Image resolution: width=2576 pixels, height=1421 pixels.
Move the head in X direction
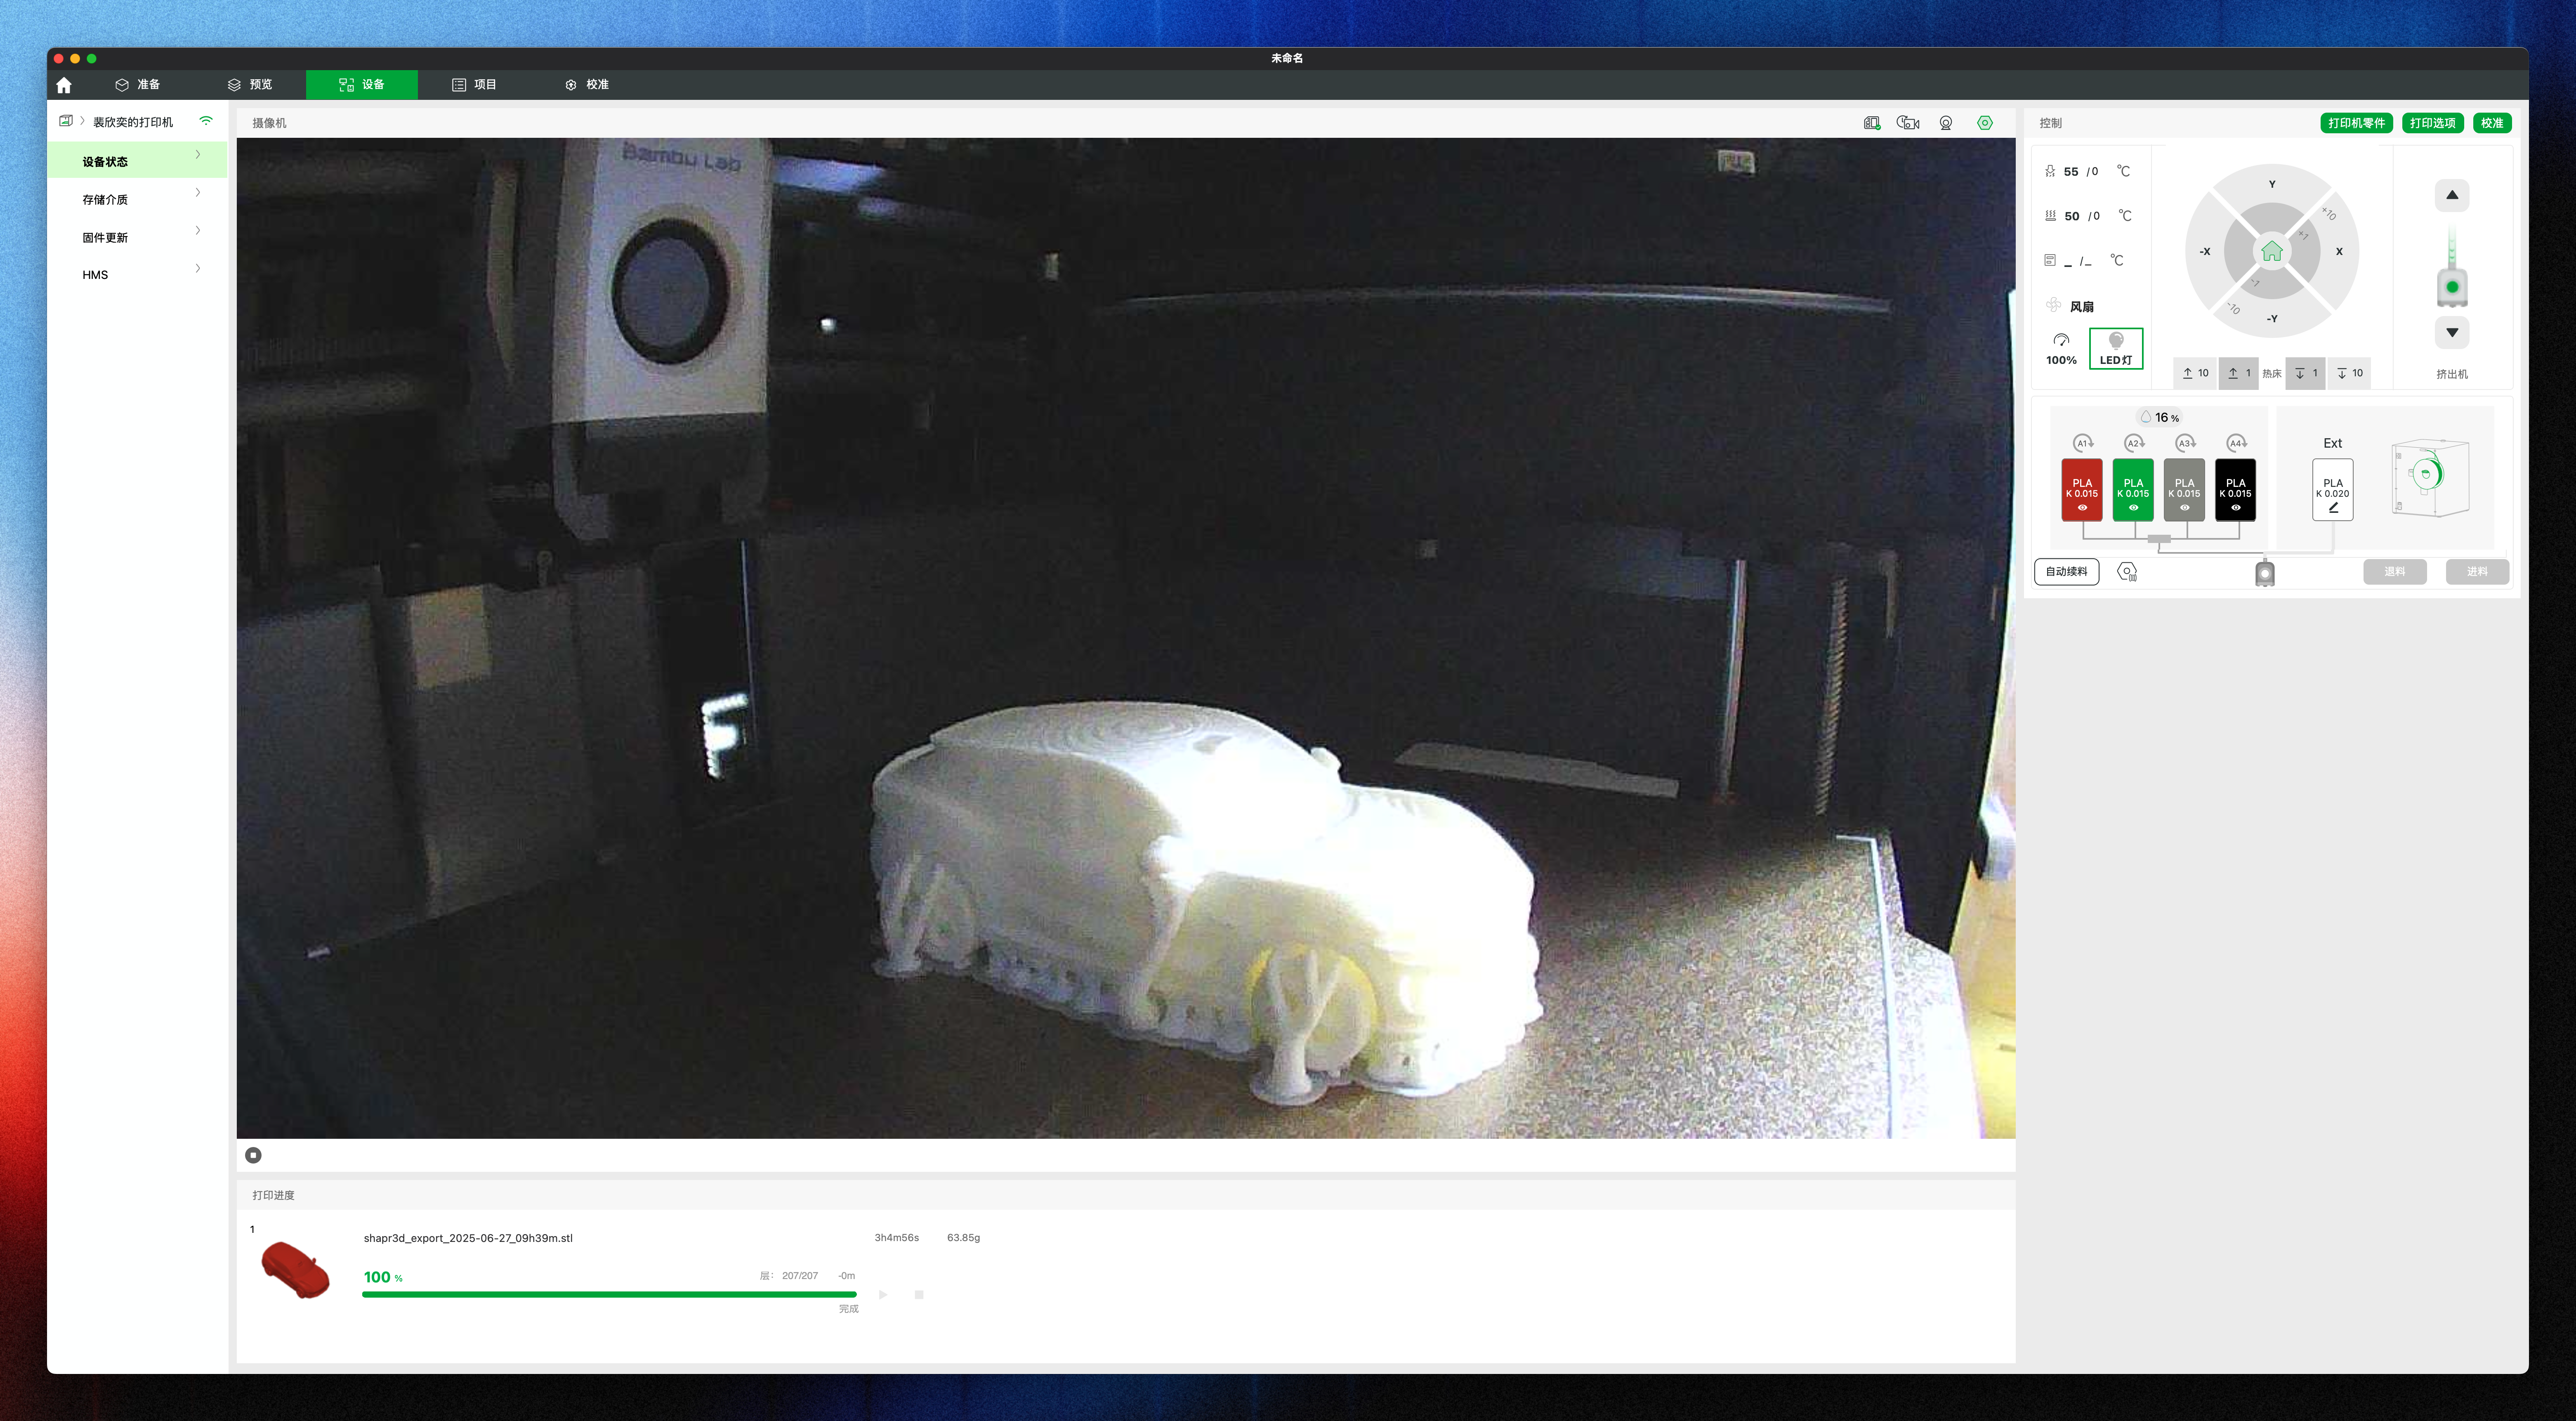click(2339, 252)
